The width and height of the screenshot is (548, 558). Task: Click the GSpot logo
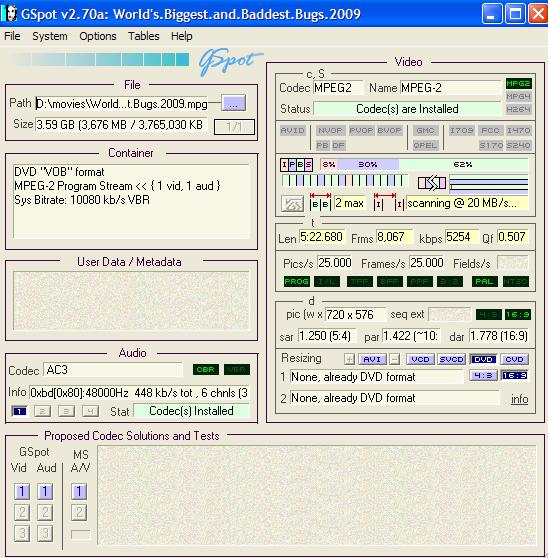[x=230, y=62]
